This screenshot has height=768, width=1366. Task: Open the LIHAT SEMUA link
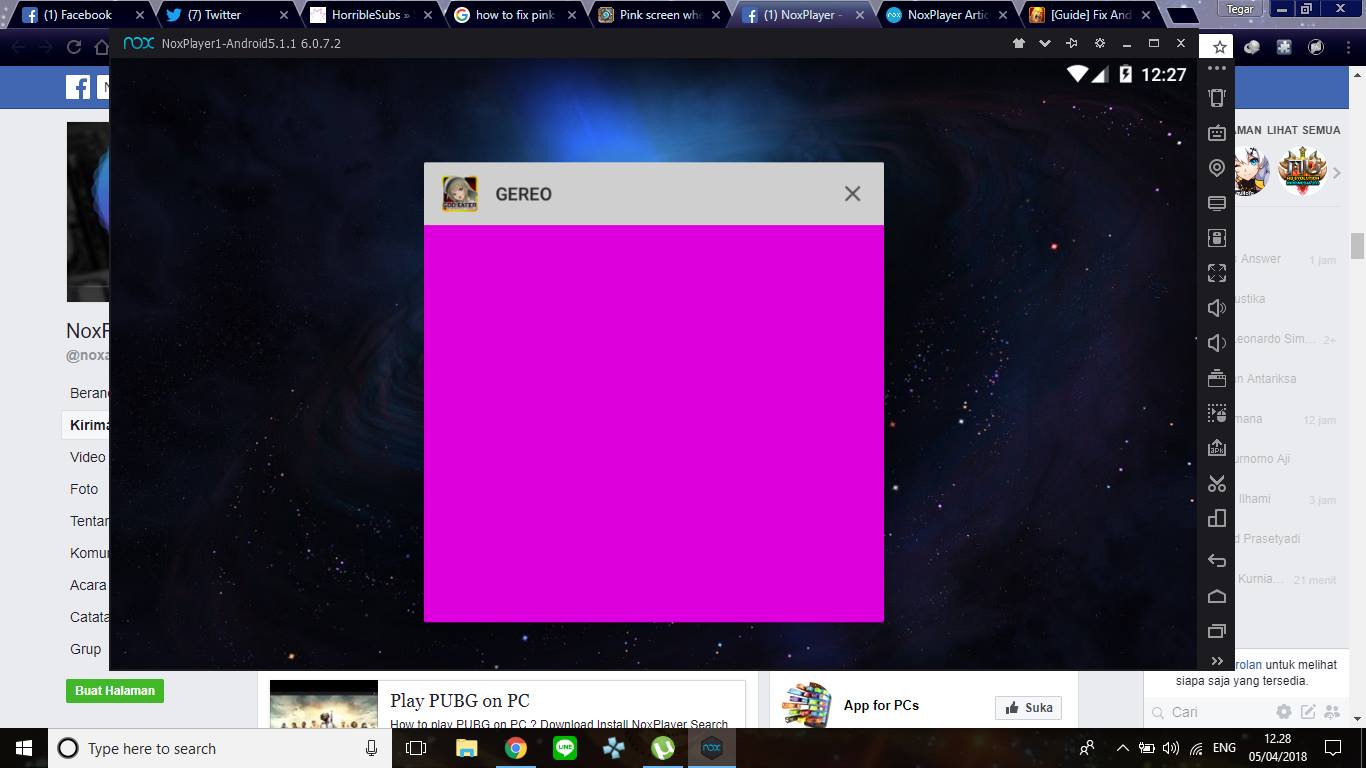click(1303, 130)
